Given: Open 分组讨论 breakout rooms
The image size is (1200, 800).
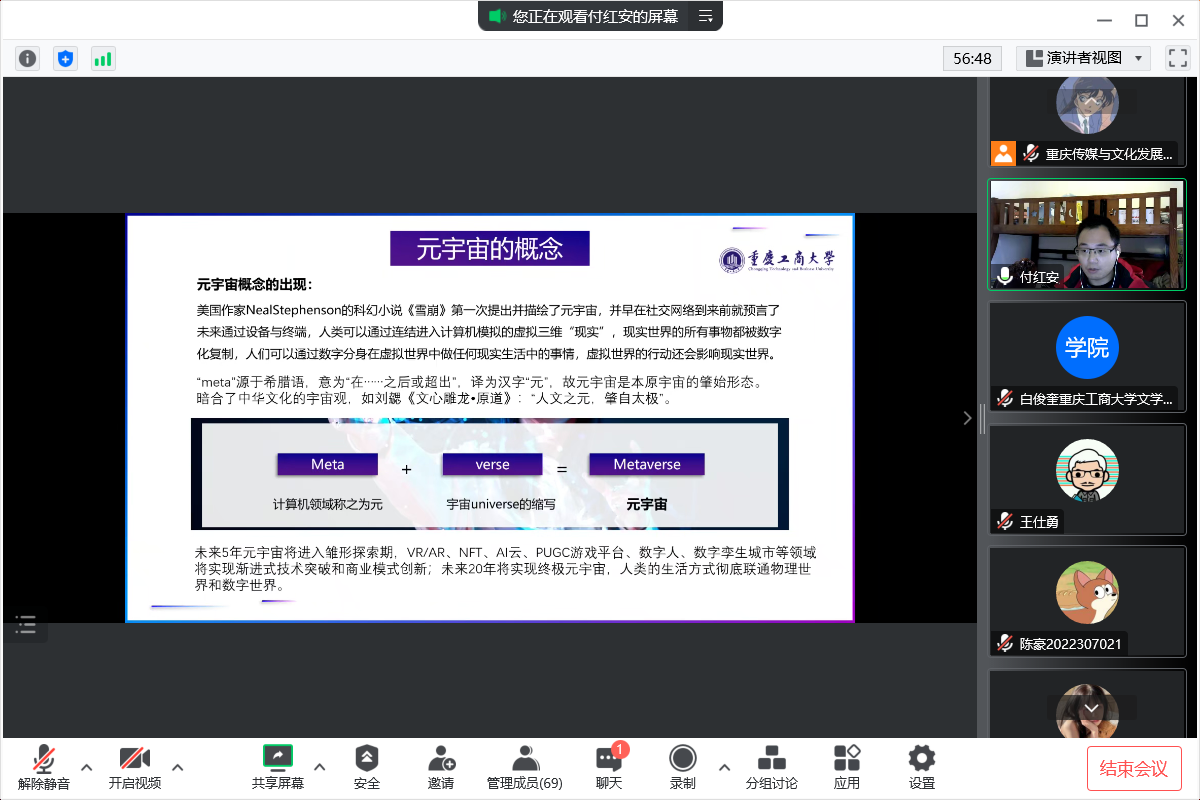Looking at the screenshot, I should 771,767.
